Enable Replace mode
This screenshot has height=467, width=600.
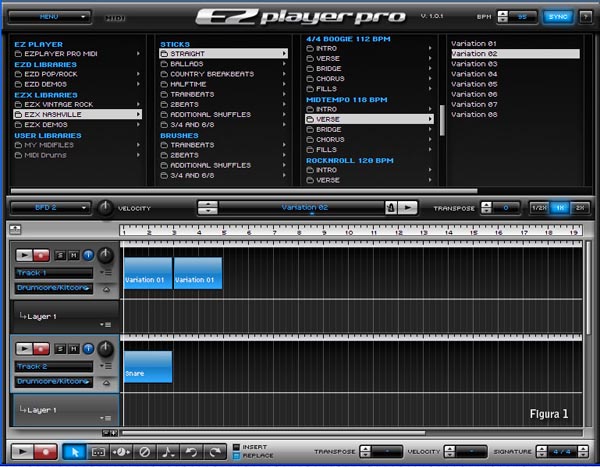[x=236, y=456]
